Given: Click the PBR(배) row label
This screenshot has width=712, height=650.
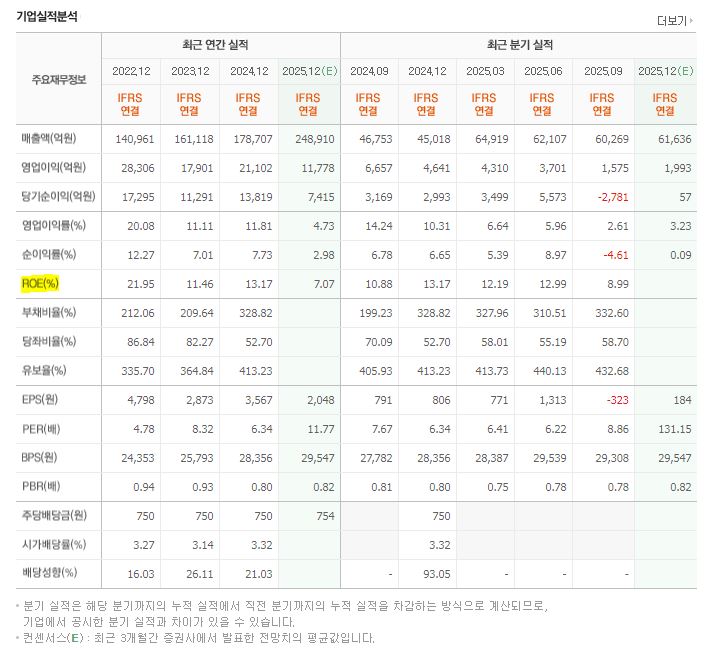Looking at the screenshot, I should click(x=41, y=486).
